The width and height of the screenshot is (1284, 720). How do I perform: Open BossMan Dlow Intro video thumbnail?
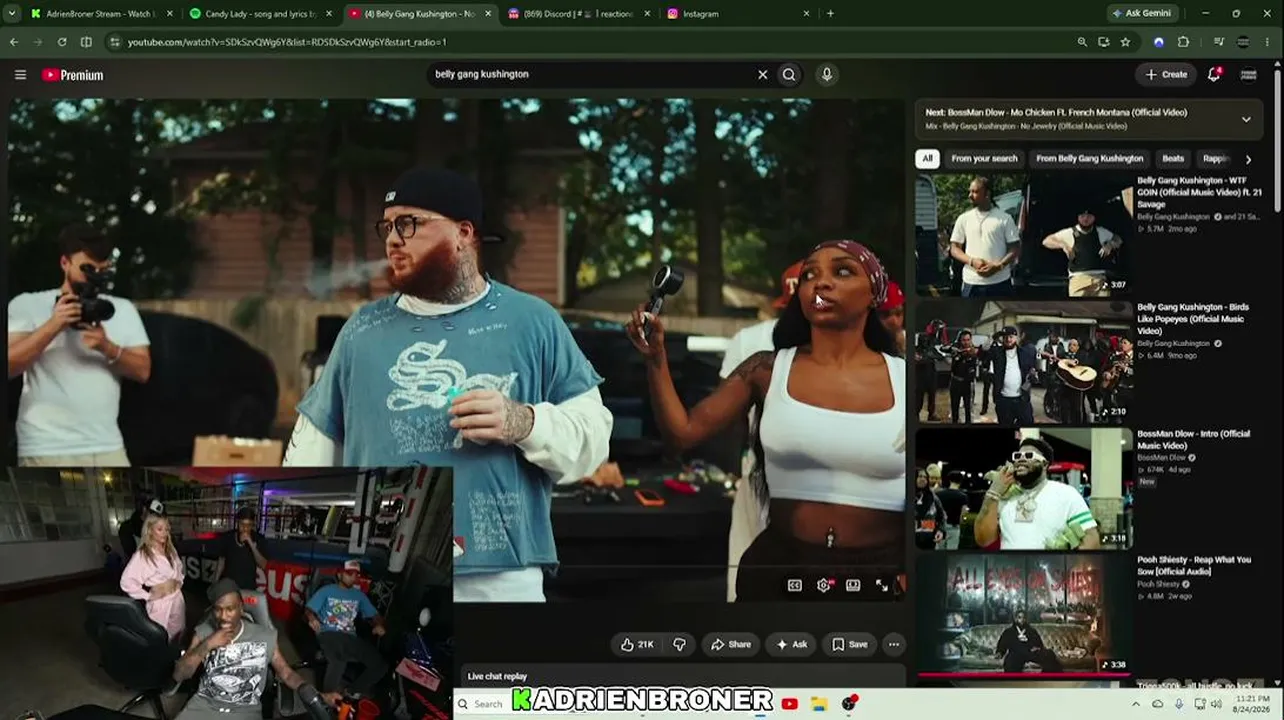click(x=1024, y=489)
